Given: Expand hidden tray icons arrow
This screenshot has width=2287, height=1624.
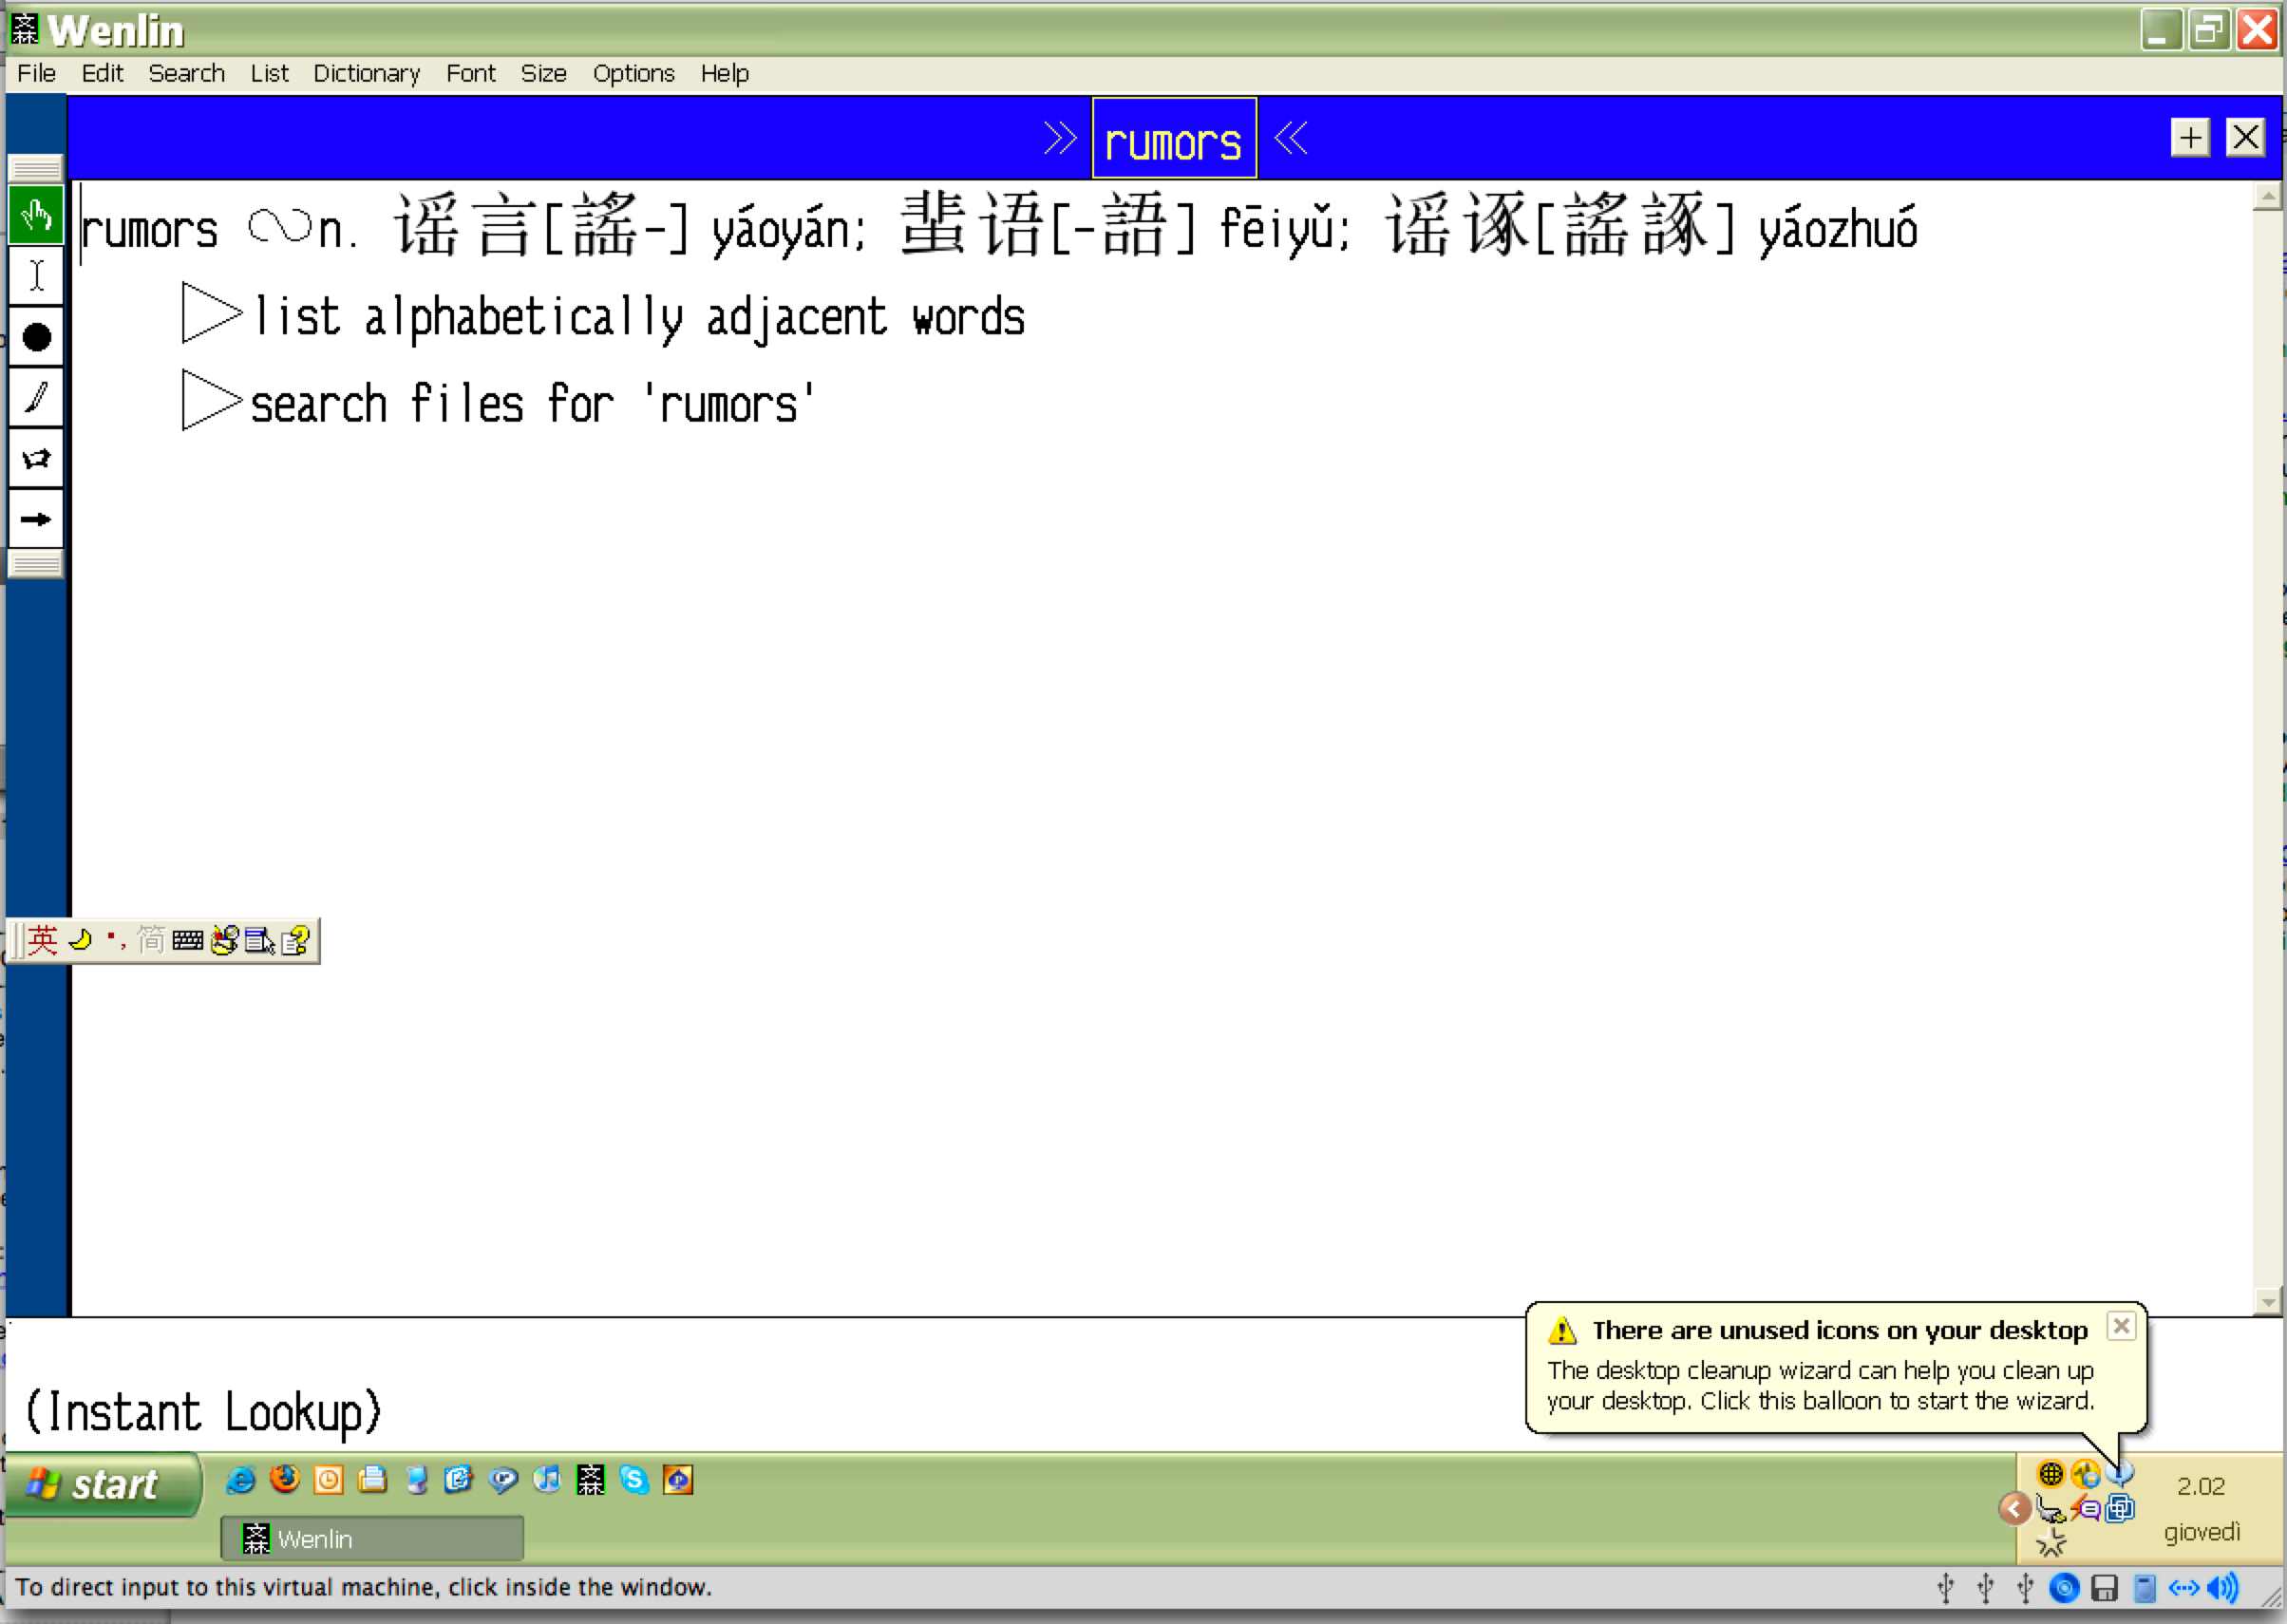Looking at the screenshot, I should [x=2014, y=1508].
